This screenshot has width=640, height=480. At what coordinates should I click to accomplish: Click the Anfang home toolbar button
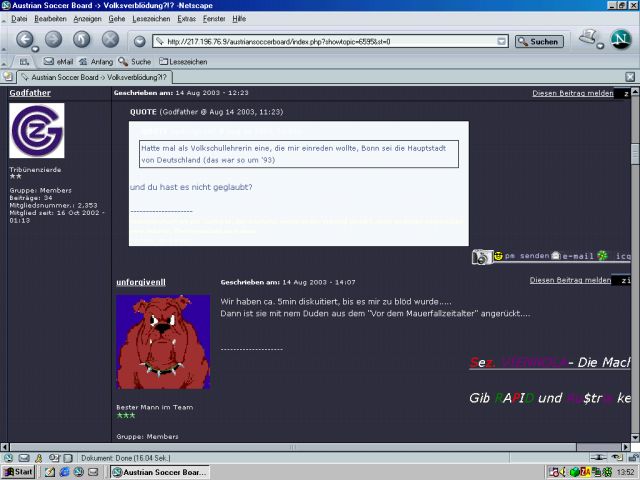pyautogui.click(x=96, y=62)
